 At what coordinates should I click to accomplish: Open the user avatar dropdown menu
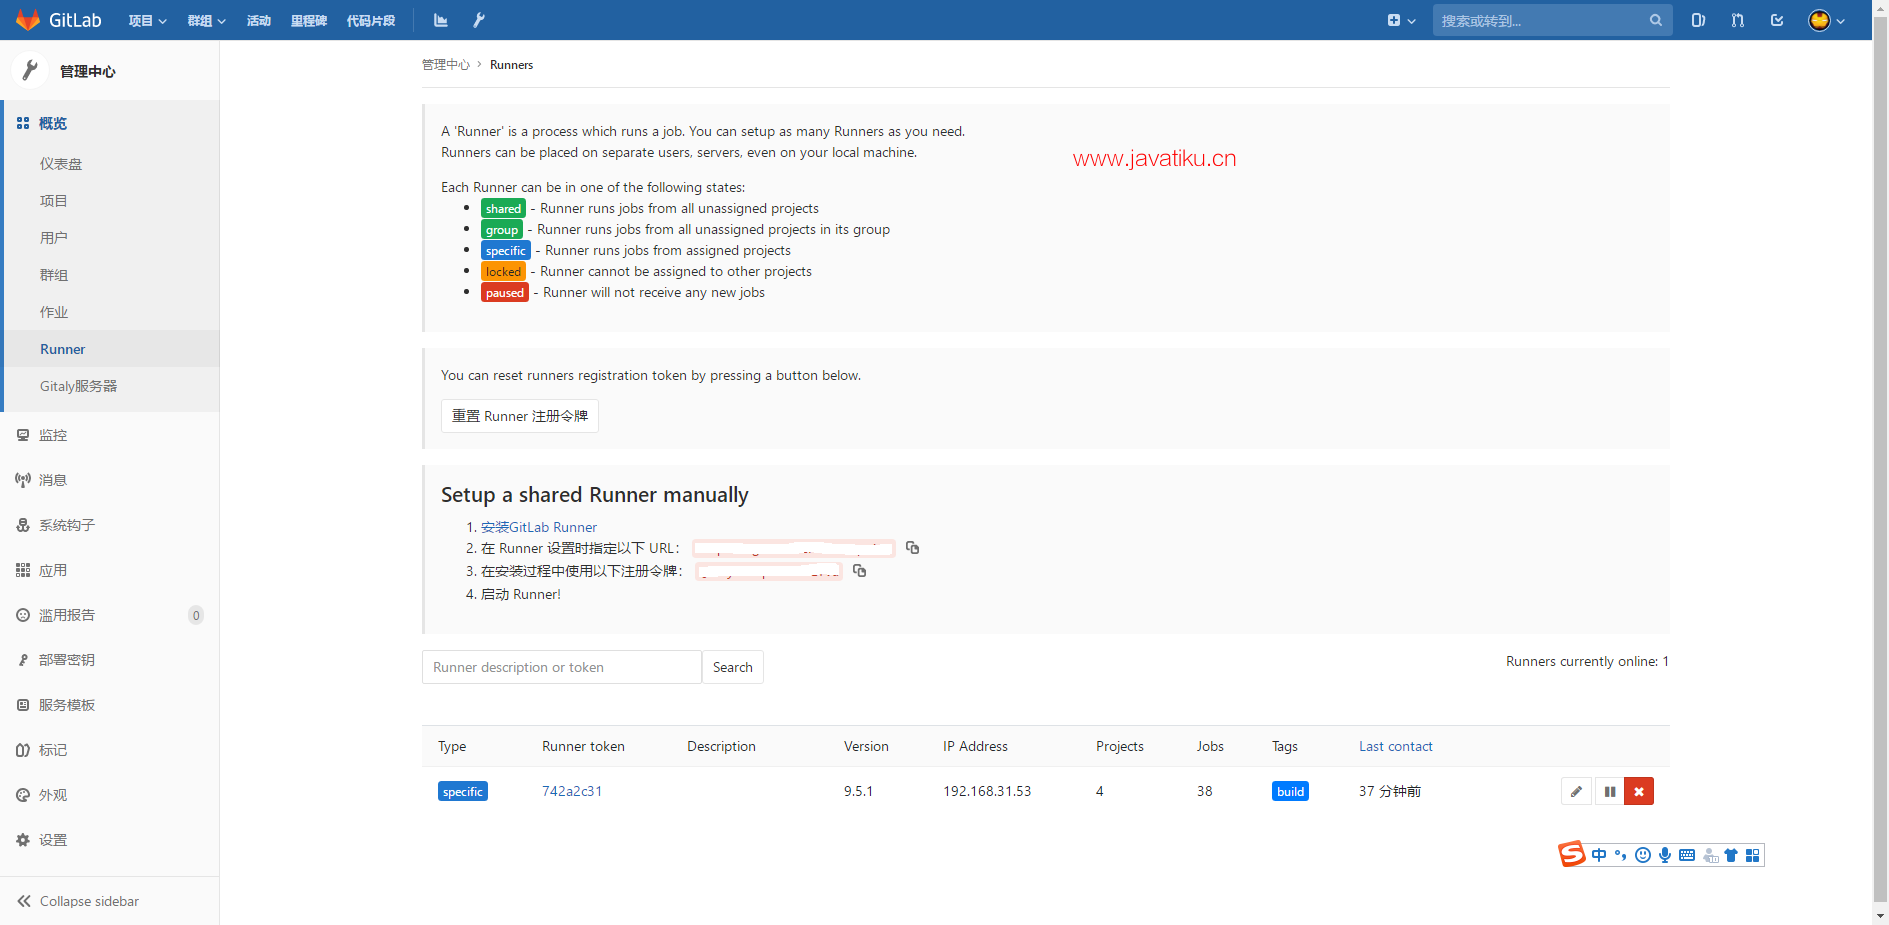point(1826,20)
